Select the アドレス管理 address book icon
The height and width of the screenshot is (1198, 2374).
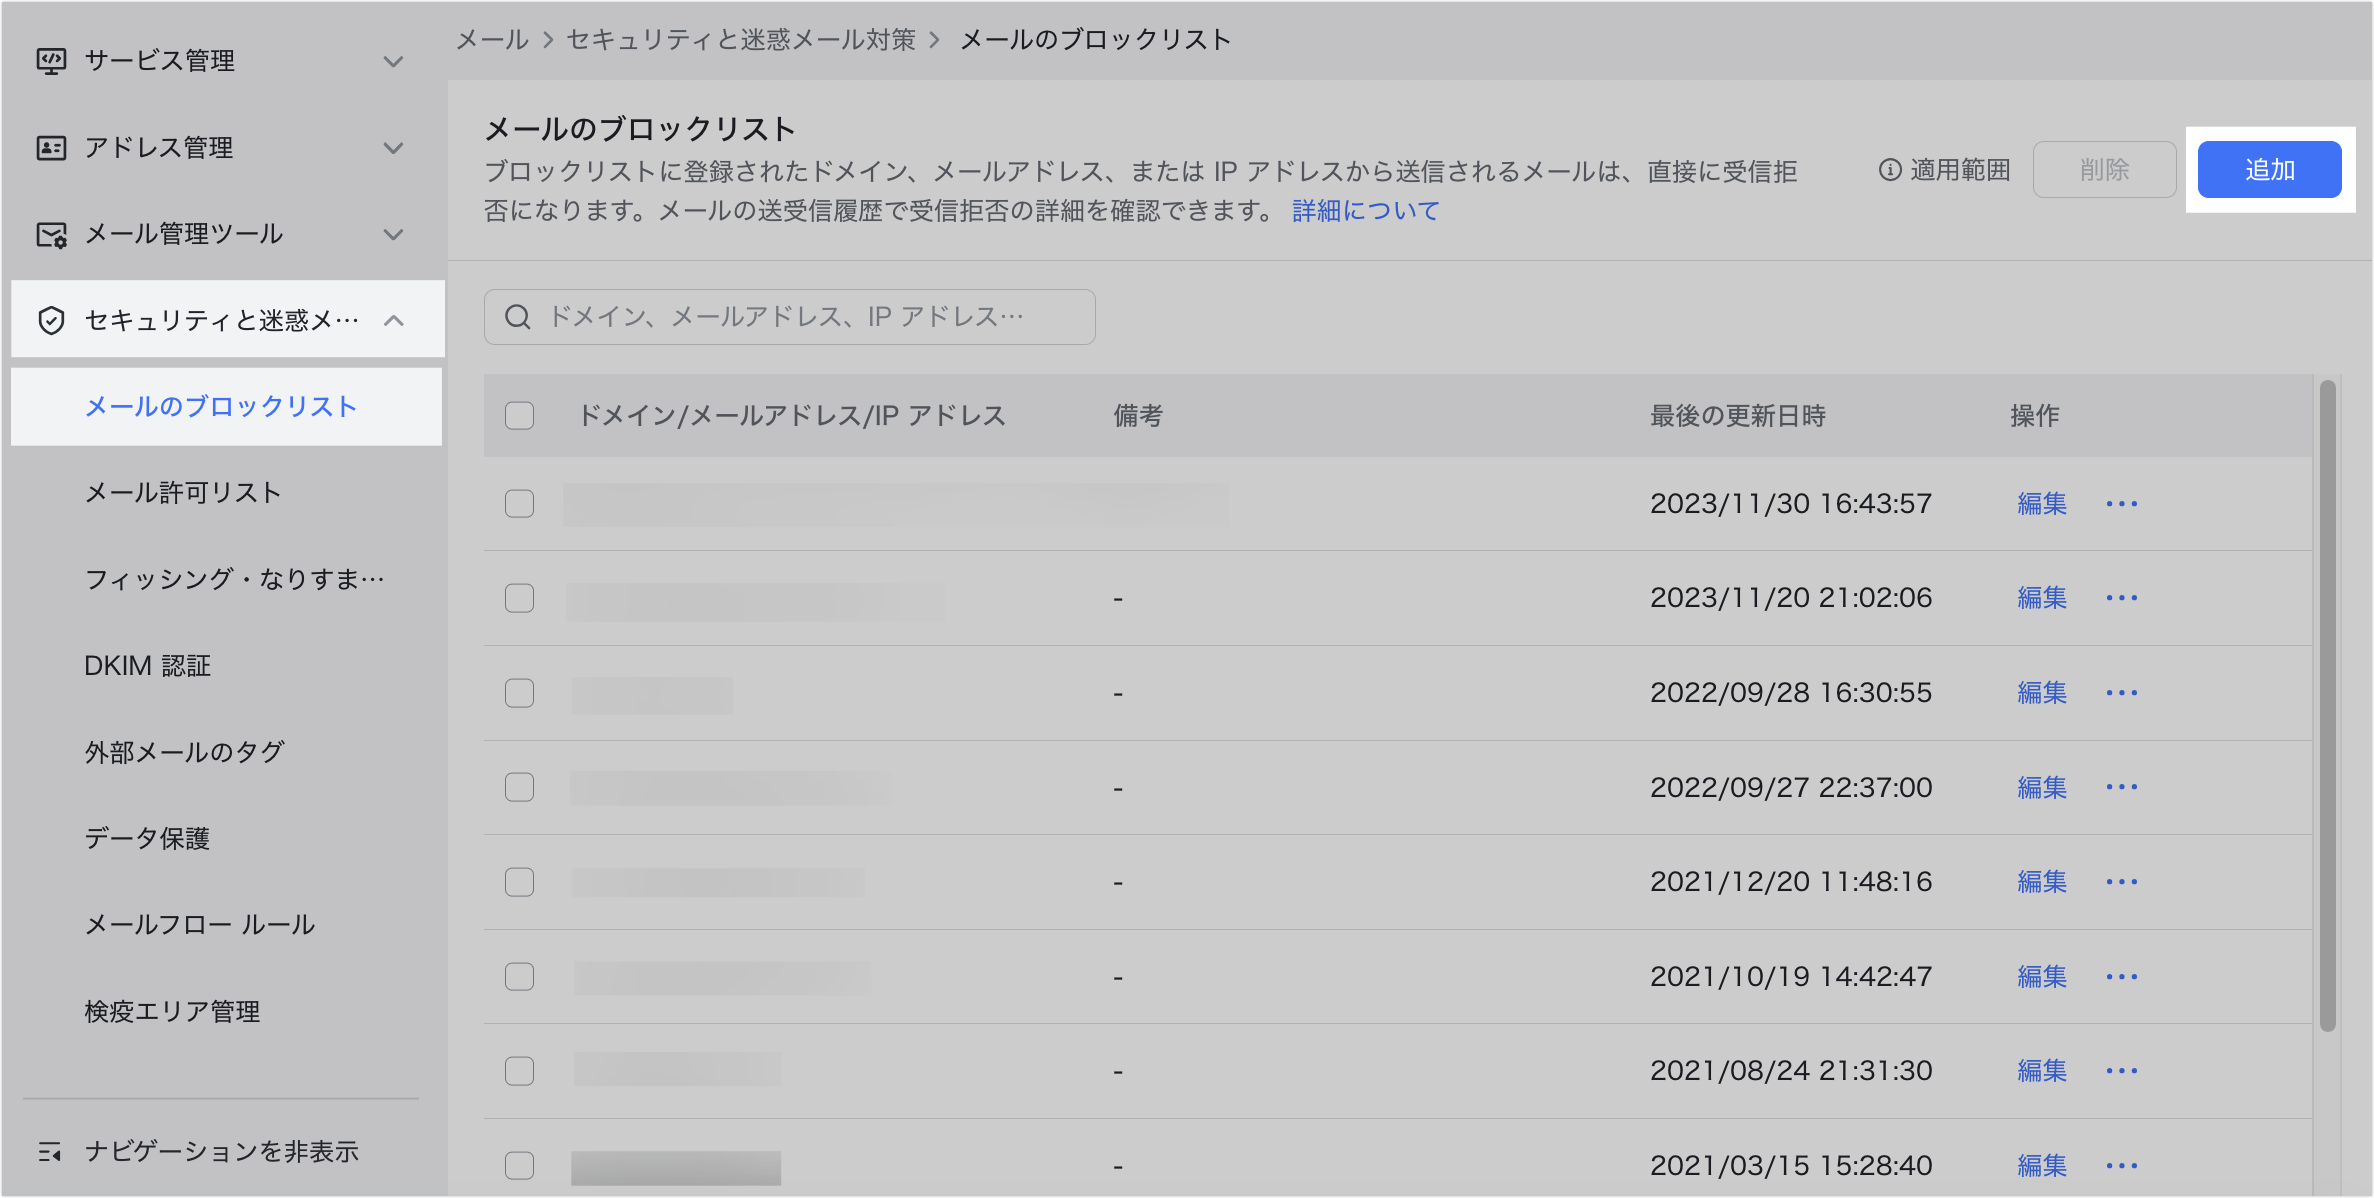click(x=51, y=147)
